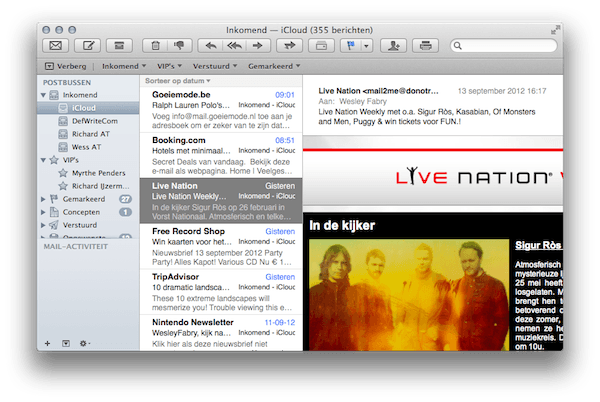
Task: Click the Gemarkeerd count badge 27
Action: [x=125, y=199]
